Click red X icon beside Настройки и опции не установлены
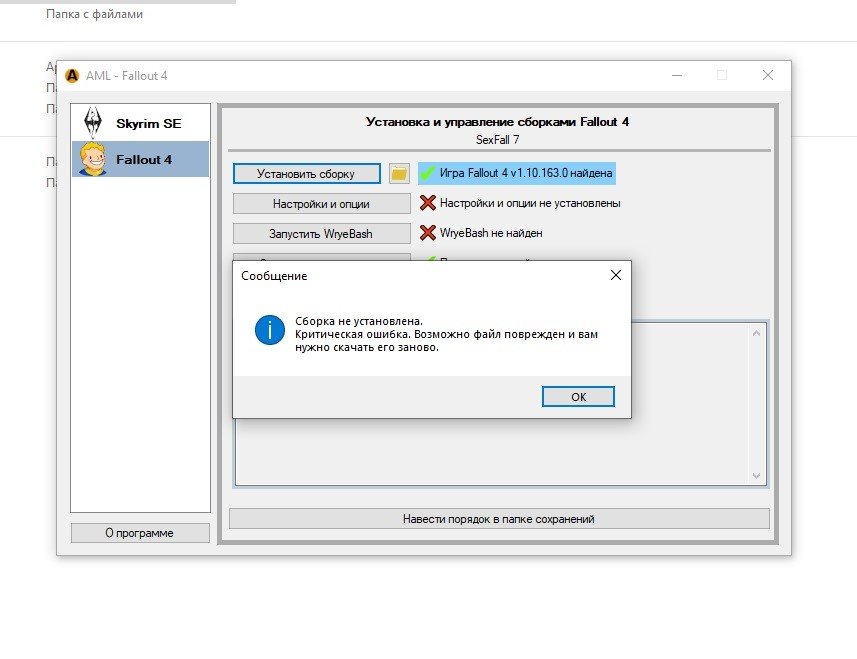Image resolution: width=857 pixels, height=659 pixels. [428, 203]
